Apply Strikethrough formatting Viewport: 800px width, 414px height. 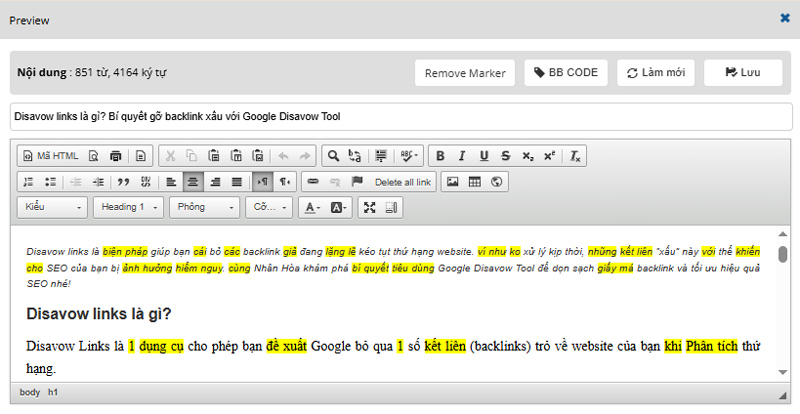tap(506, 156)
